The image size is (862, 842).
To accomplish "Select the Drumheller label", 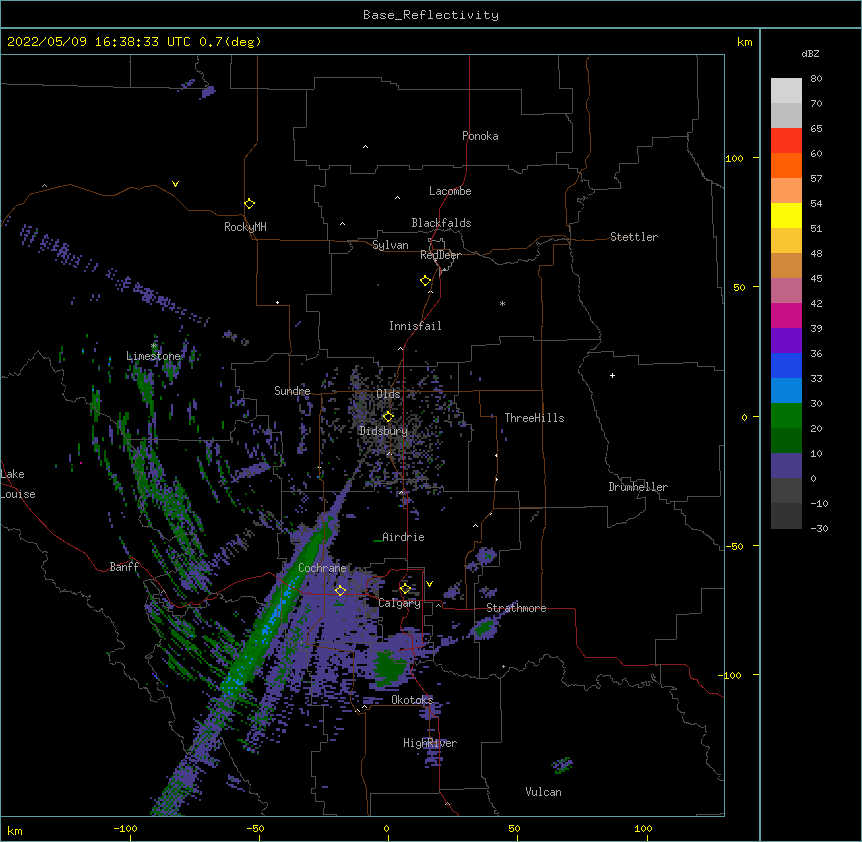I will 638,487.
